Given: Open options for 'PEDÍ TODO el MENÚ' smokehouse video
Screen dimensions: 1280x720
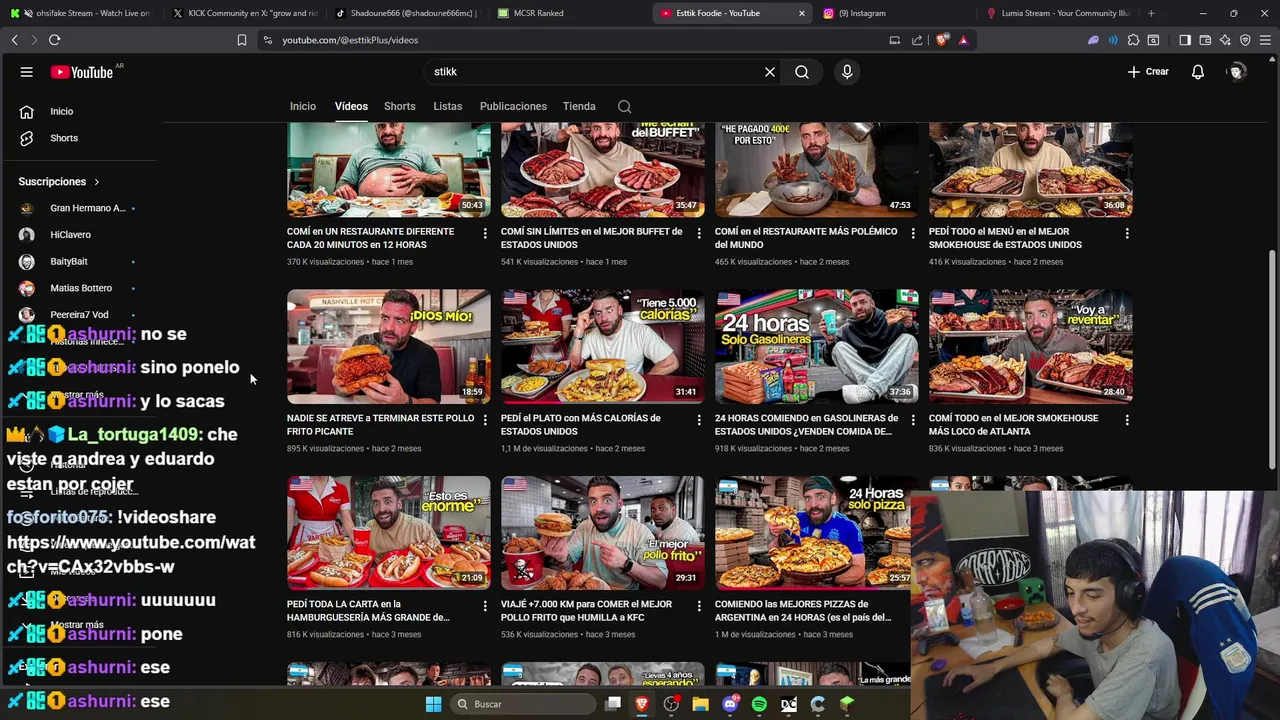Looking at the screenshot, I should tap(1127, 233).
